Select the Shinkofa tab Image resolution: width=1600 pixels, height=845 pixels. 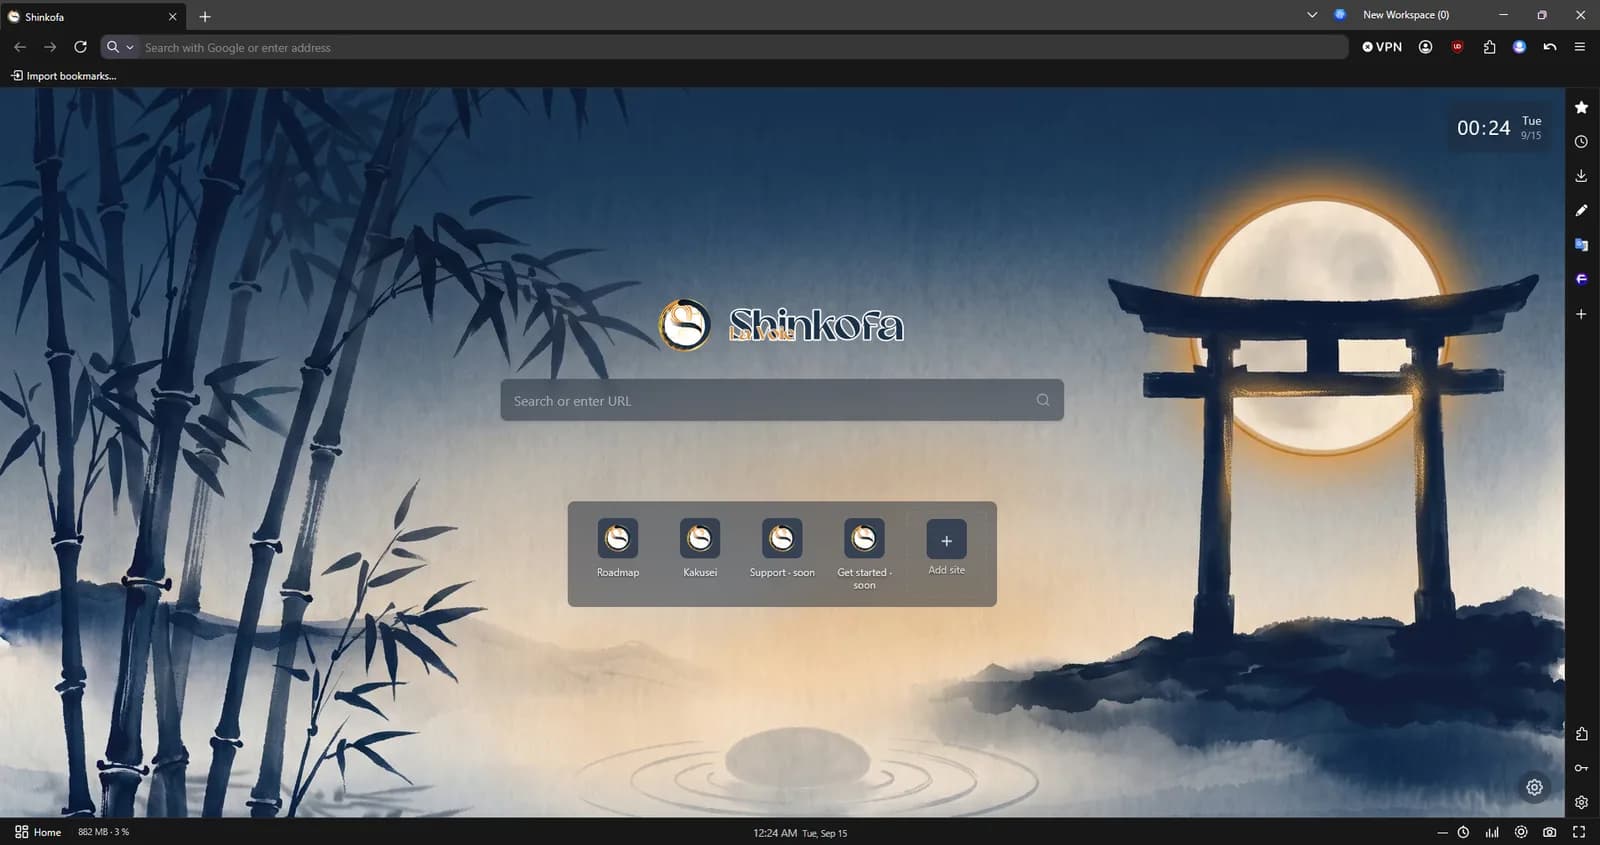(90, 17)
